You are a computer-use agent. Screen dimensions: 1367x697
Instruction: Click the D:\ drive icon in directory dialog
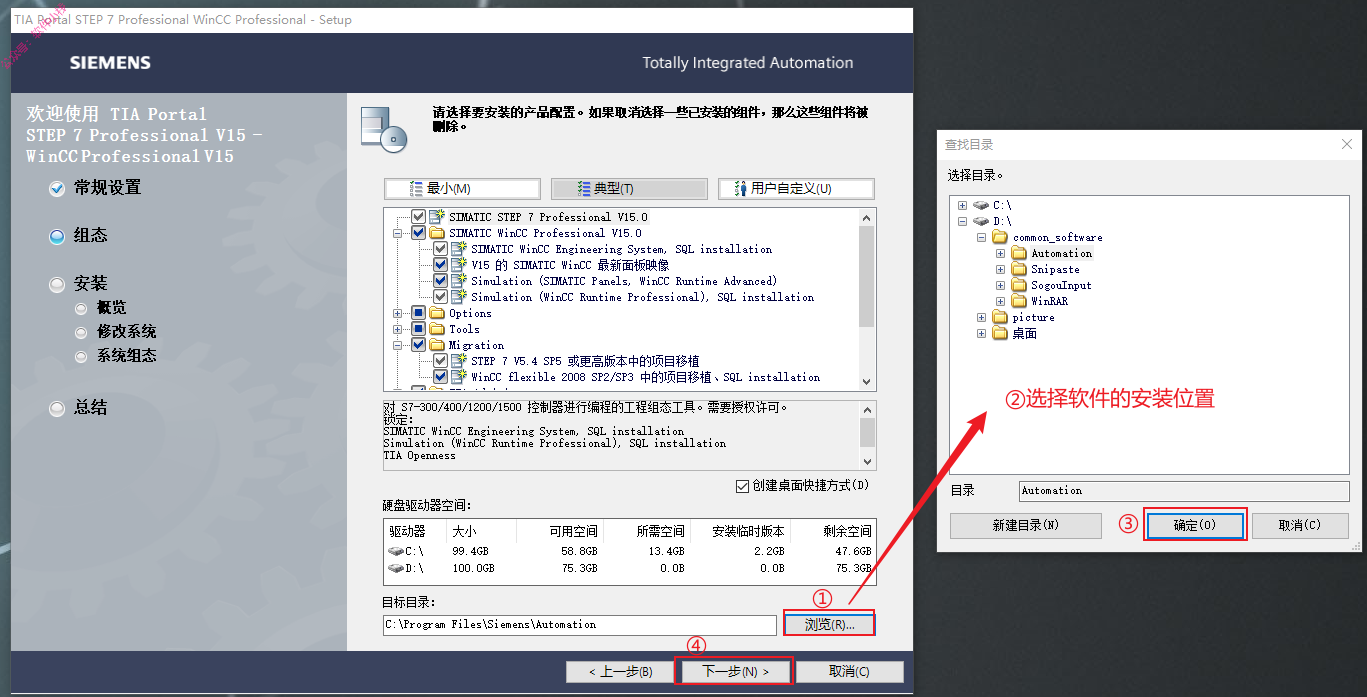981,221
